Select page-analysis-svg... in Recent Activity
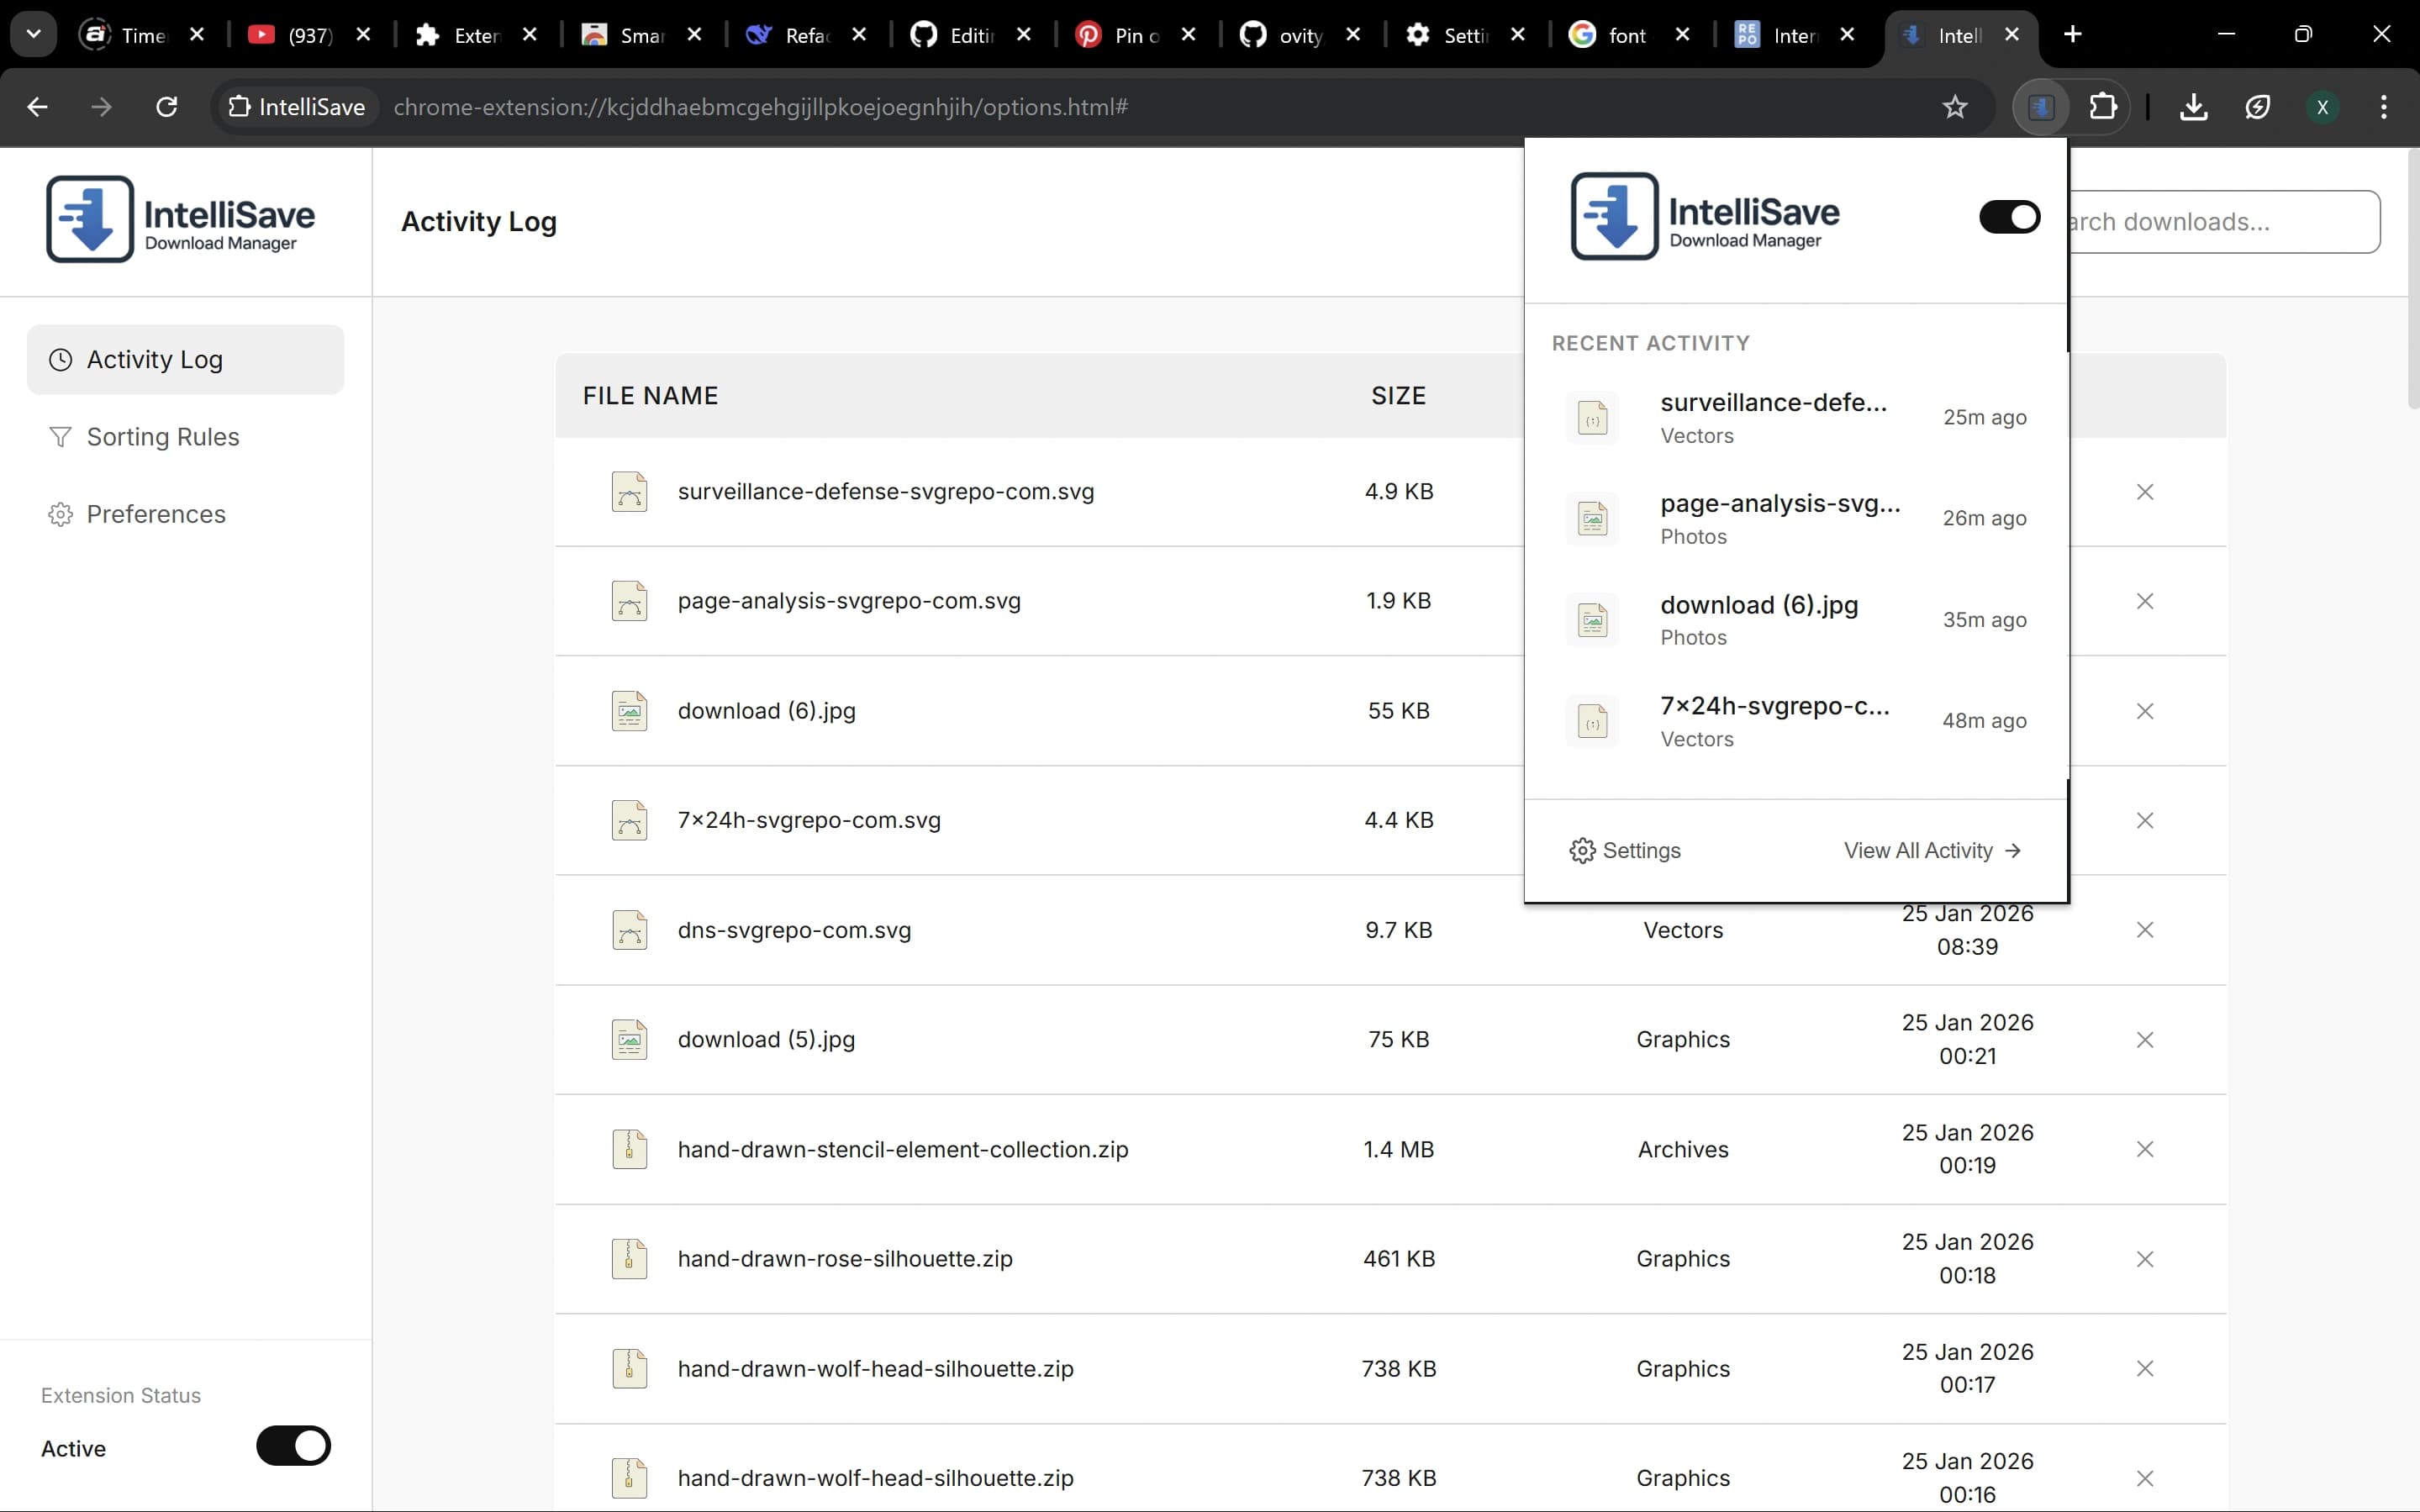2420x1512 pixels. tap(1796, 519)
